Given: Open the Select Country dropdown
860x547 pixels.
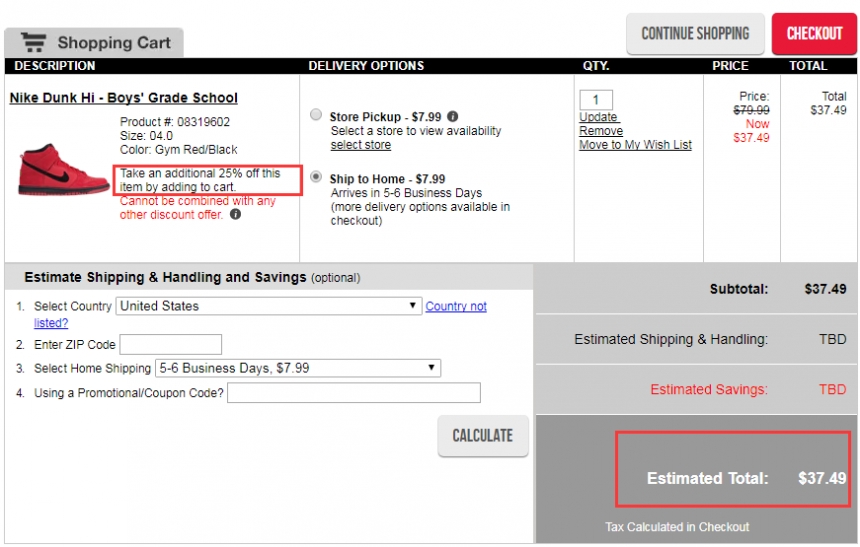Looking at the screenshot, I should click(x=269, y=306).
